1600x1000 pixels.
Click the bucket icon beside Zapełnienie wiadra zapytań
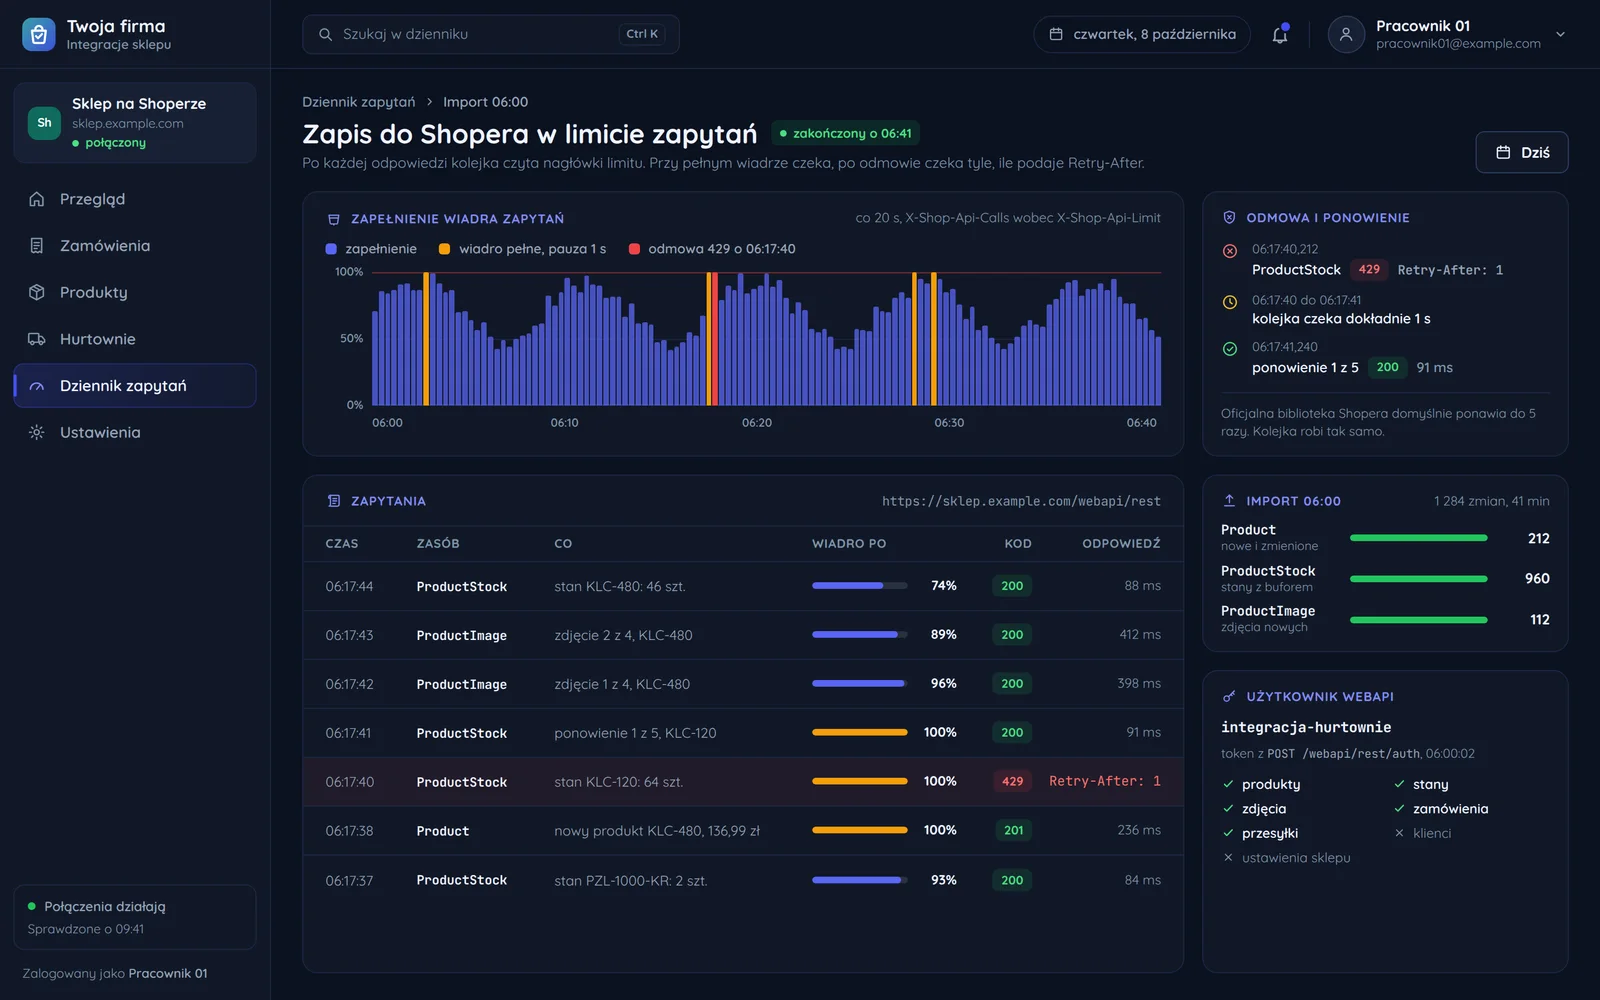coord(334,219)
